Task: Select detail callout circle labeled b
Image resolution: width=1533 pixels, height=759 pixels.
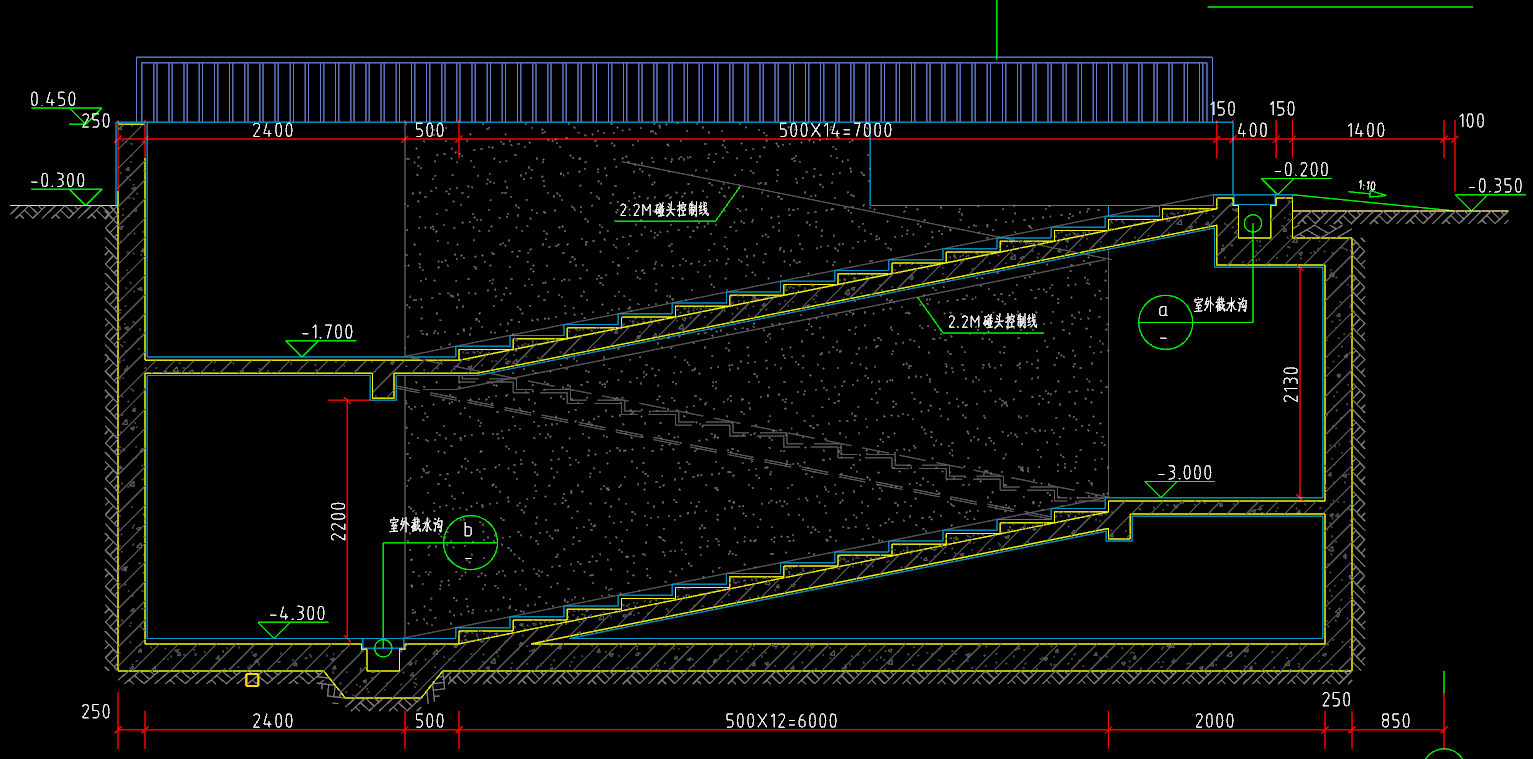Action: [x=470, y=542]
